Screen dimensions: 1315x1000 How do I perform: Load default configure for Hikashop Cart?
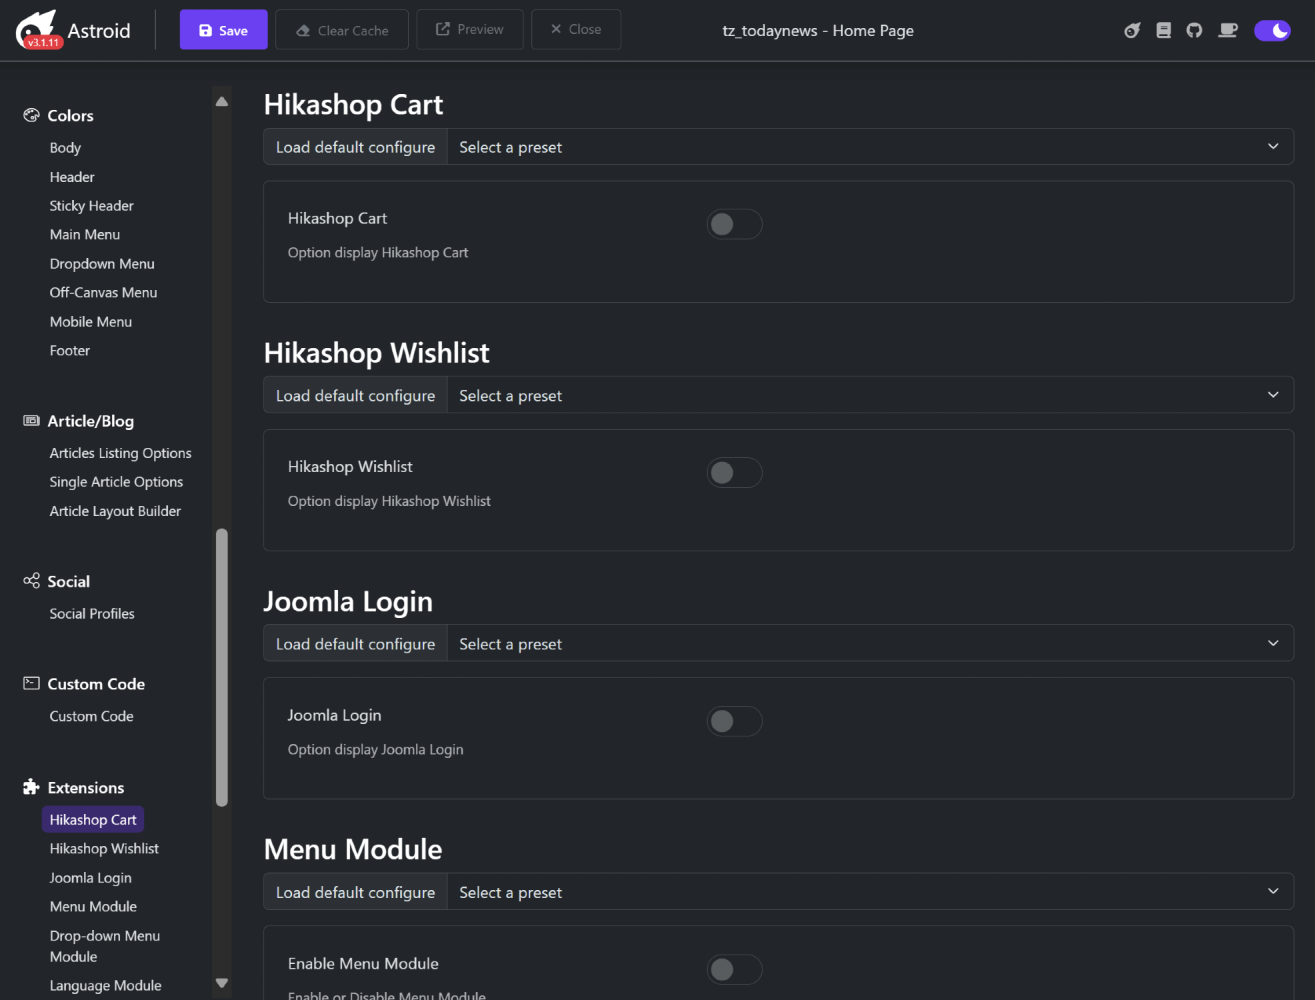355,147
